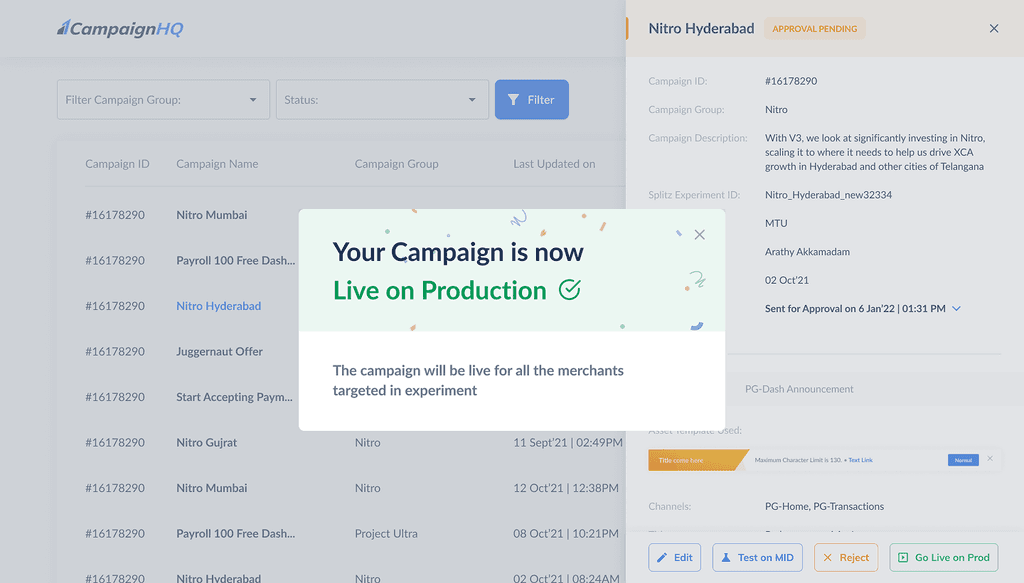Image resolution: width=1024 pixels, height=583 pixels.
Task: Click the Last Updated on column header
Action: (554, 164)
